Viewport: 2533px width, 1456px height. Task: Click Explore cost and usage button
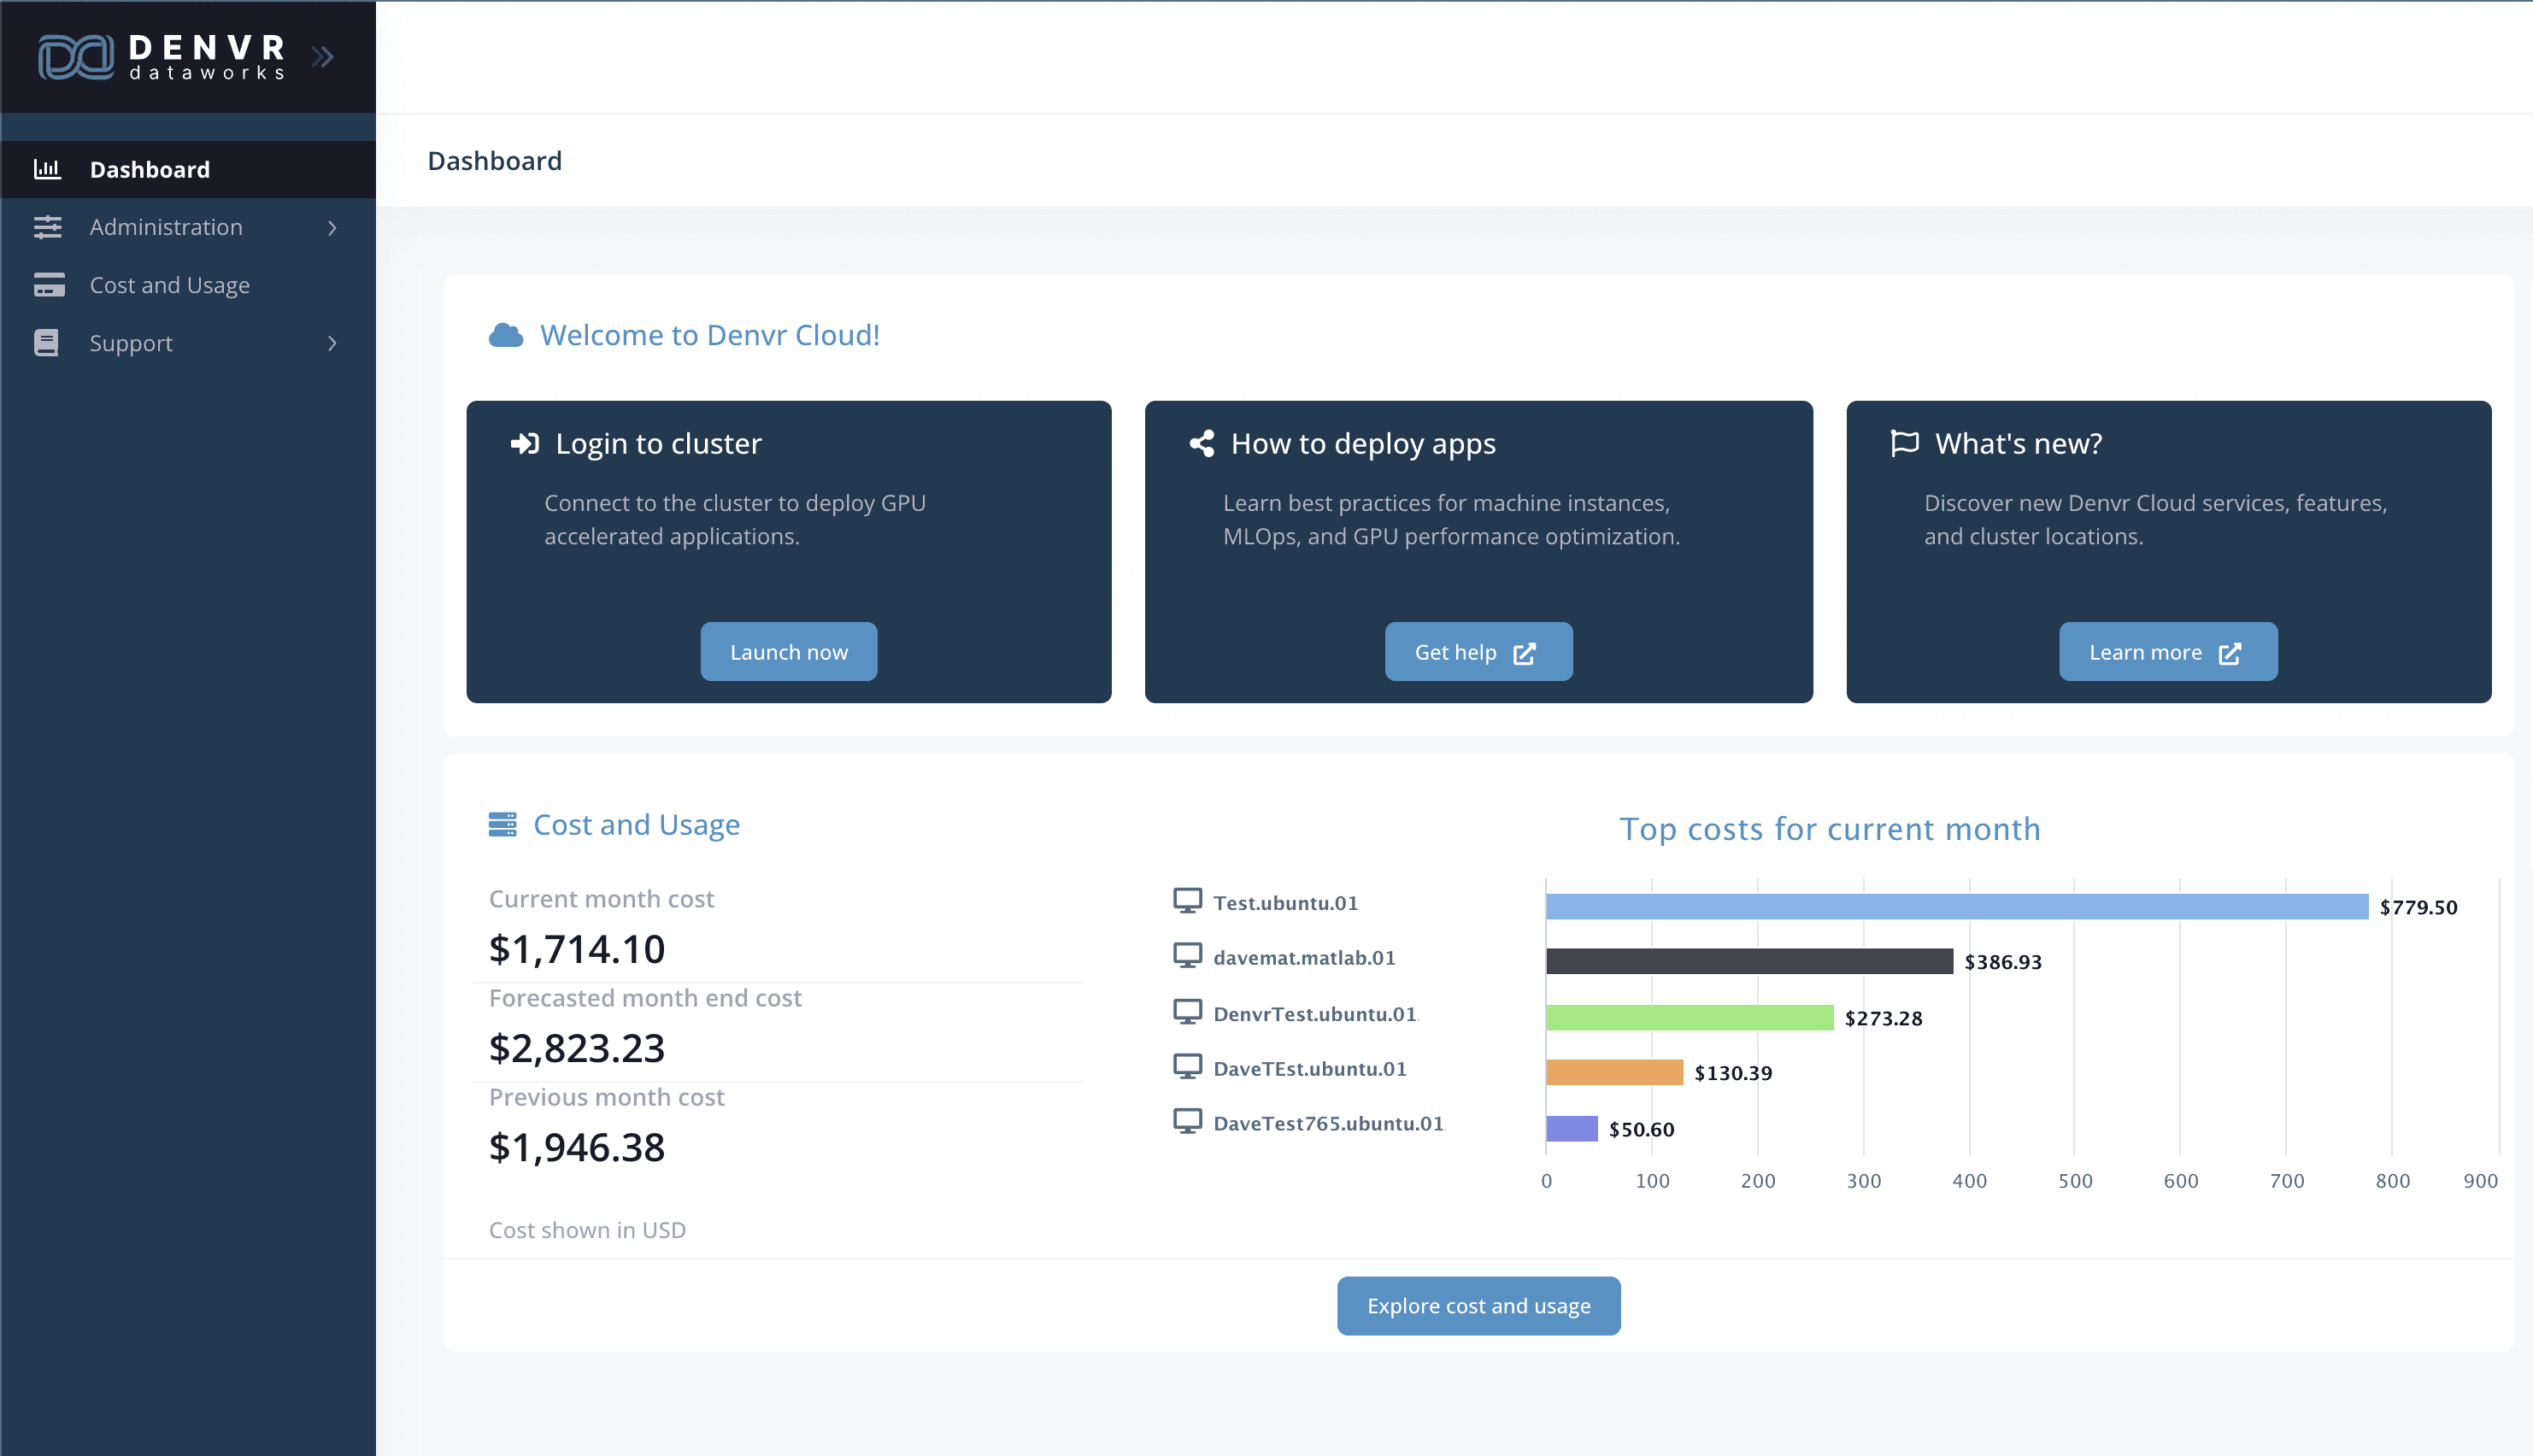pyautogui.click(x=1477, y=1305)
